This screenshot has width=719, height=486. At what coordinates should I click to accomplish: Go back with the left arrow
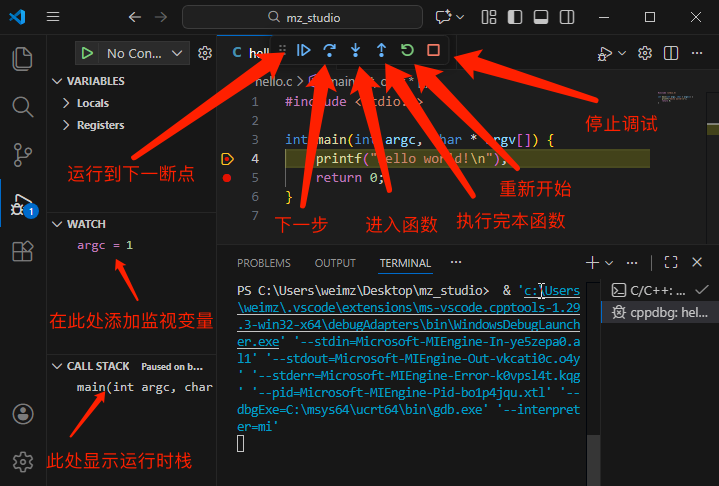tap(134, 17)
